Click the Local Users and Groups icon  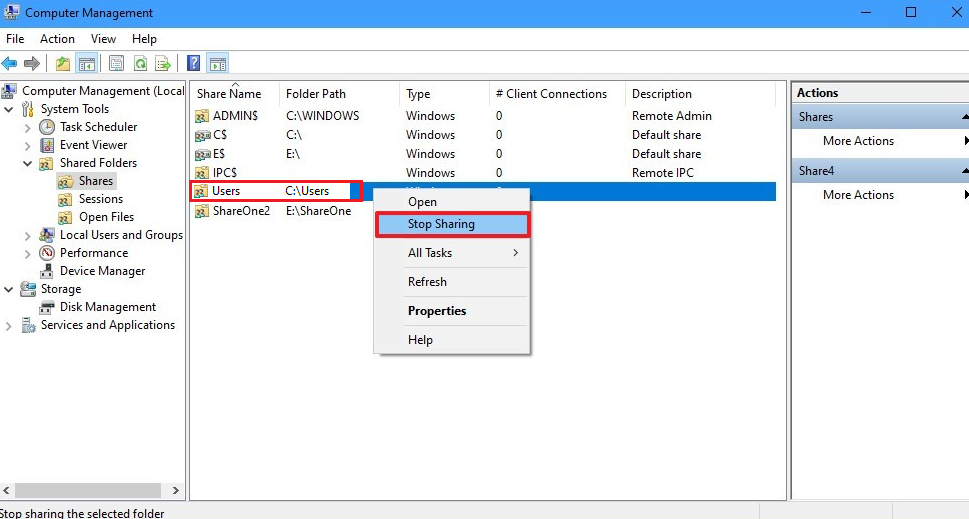click(x=47, y=235)
